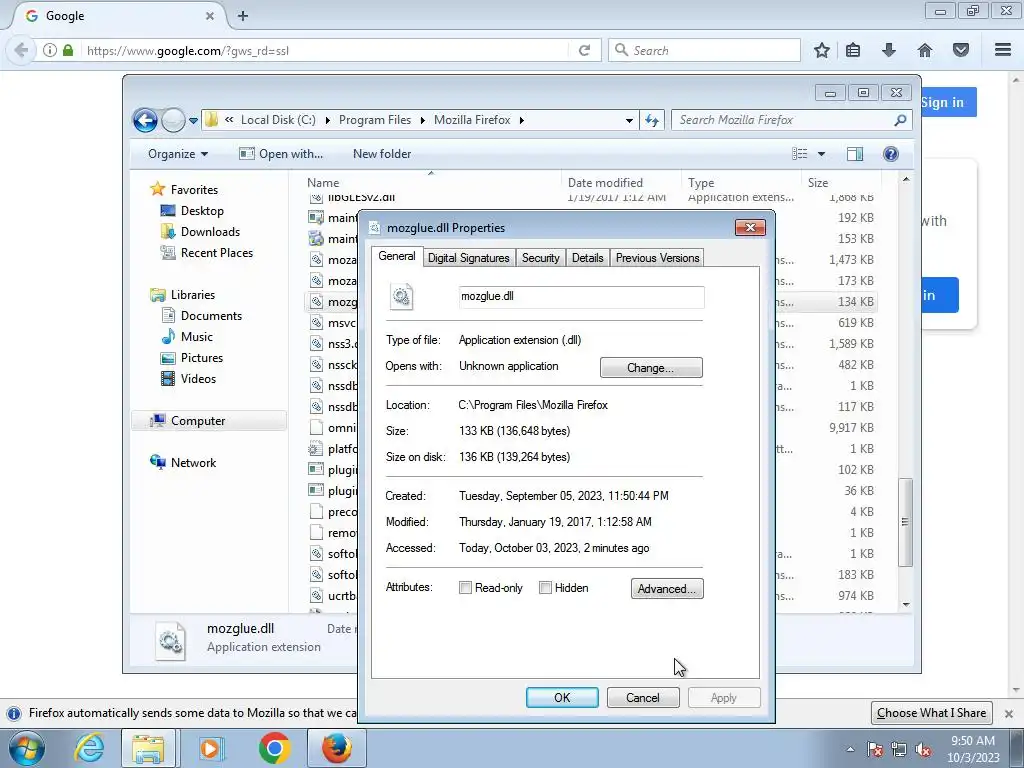The width and height of the screenshot is (1024, 768).
Task: Open Explorer help icon
Action: point(891,154)
